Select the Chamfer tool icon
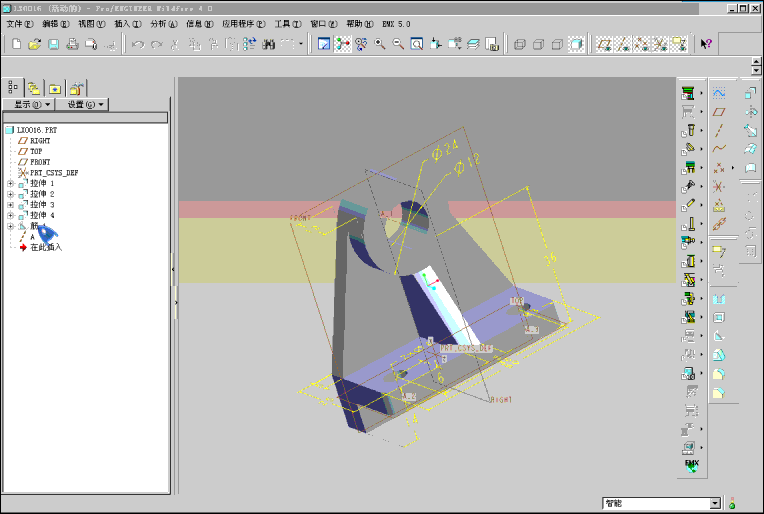 click(x=719, y=393)
